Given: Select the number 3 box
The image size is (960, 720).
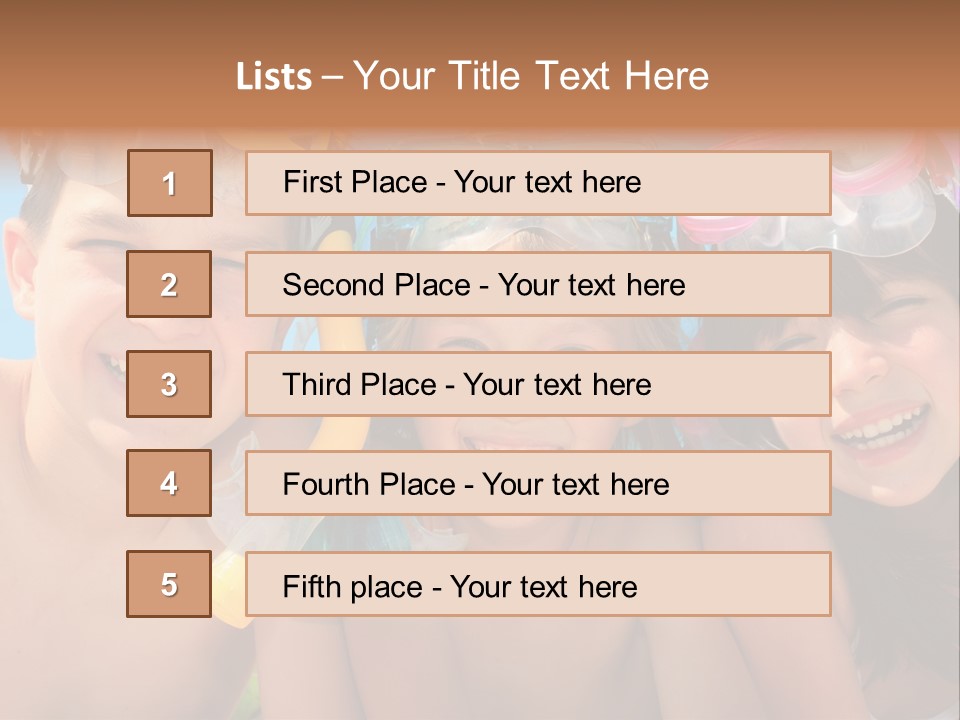Looking at the screenshot, I should coord(169,384).
